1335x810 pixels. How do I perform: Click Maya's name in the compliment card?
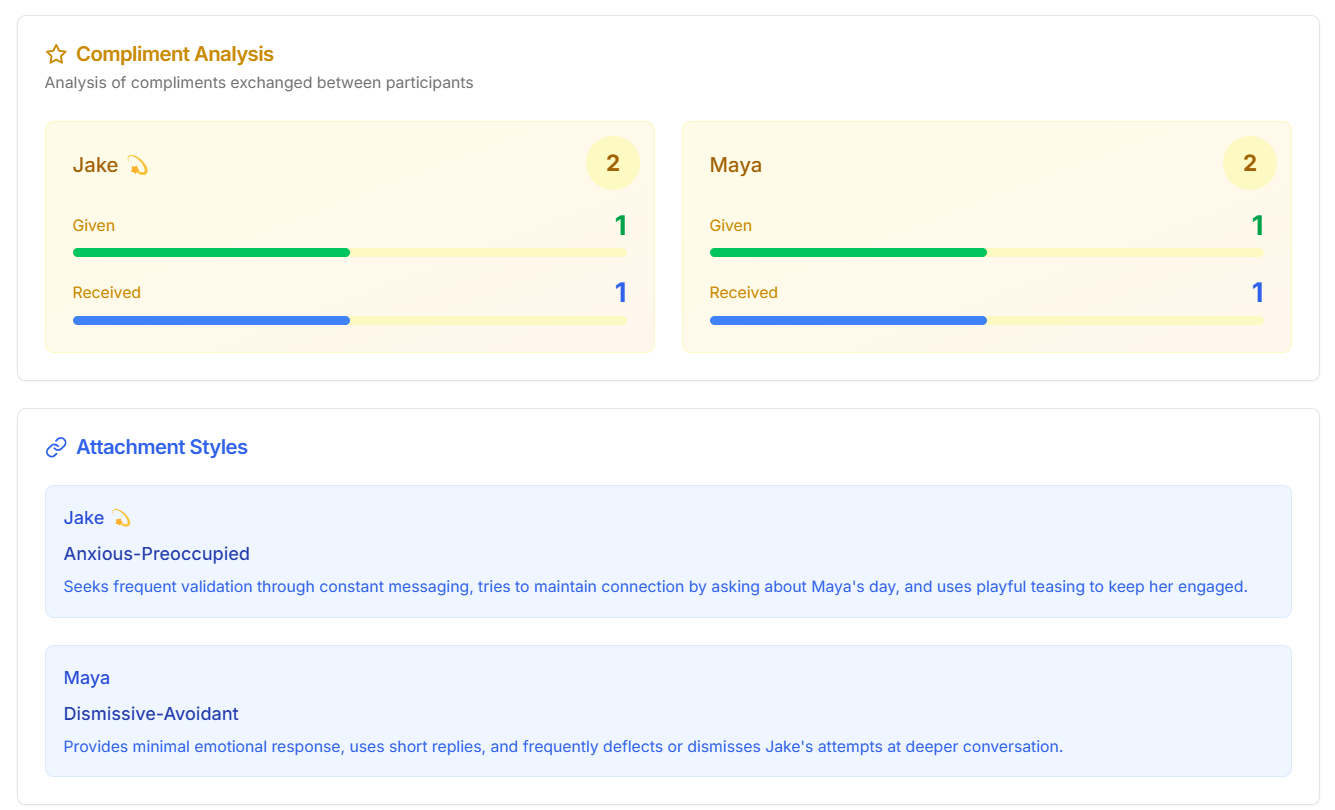click(736, 165)
